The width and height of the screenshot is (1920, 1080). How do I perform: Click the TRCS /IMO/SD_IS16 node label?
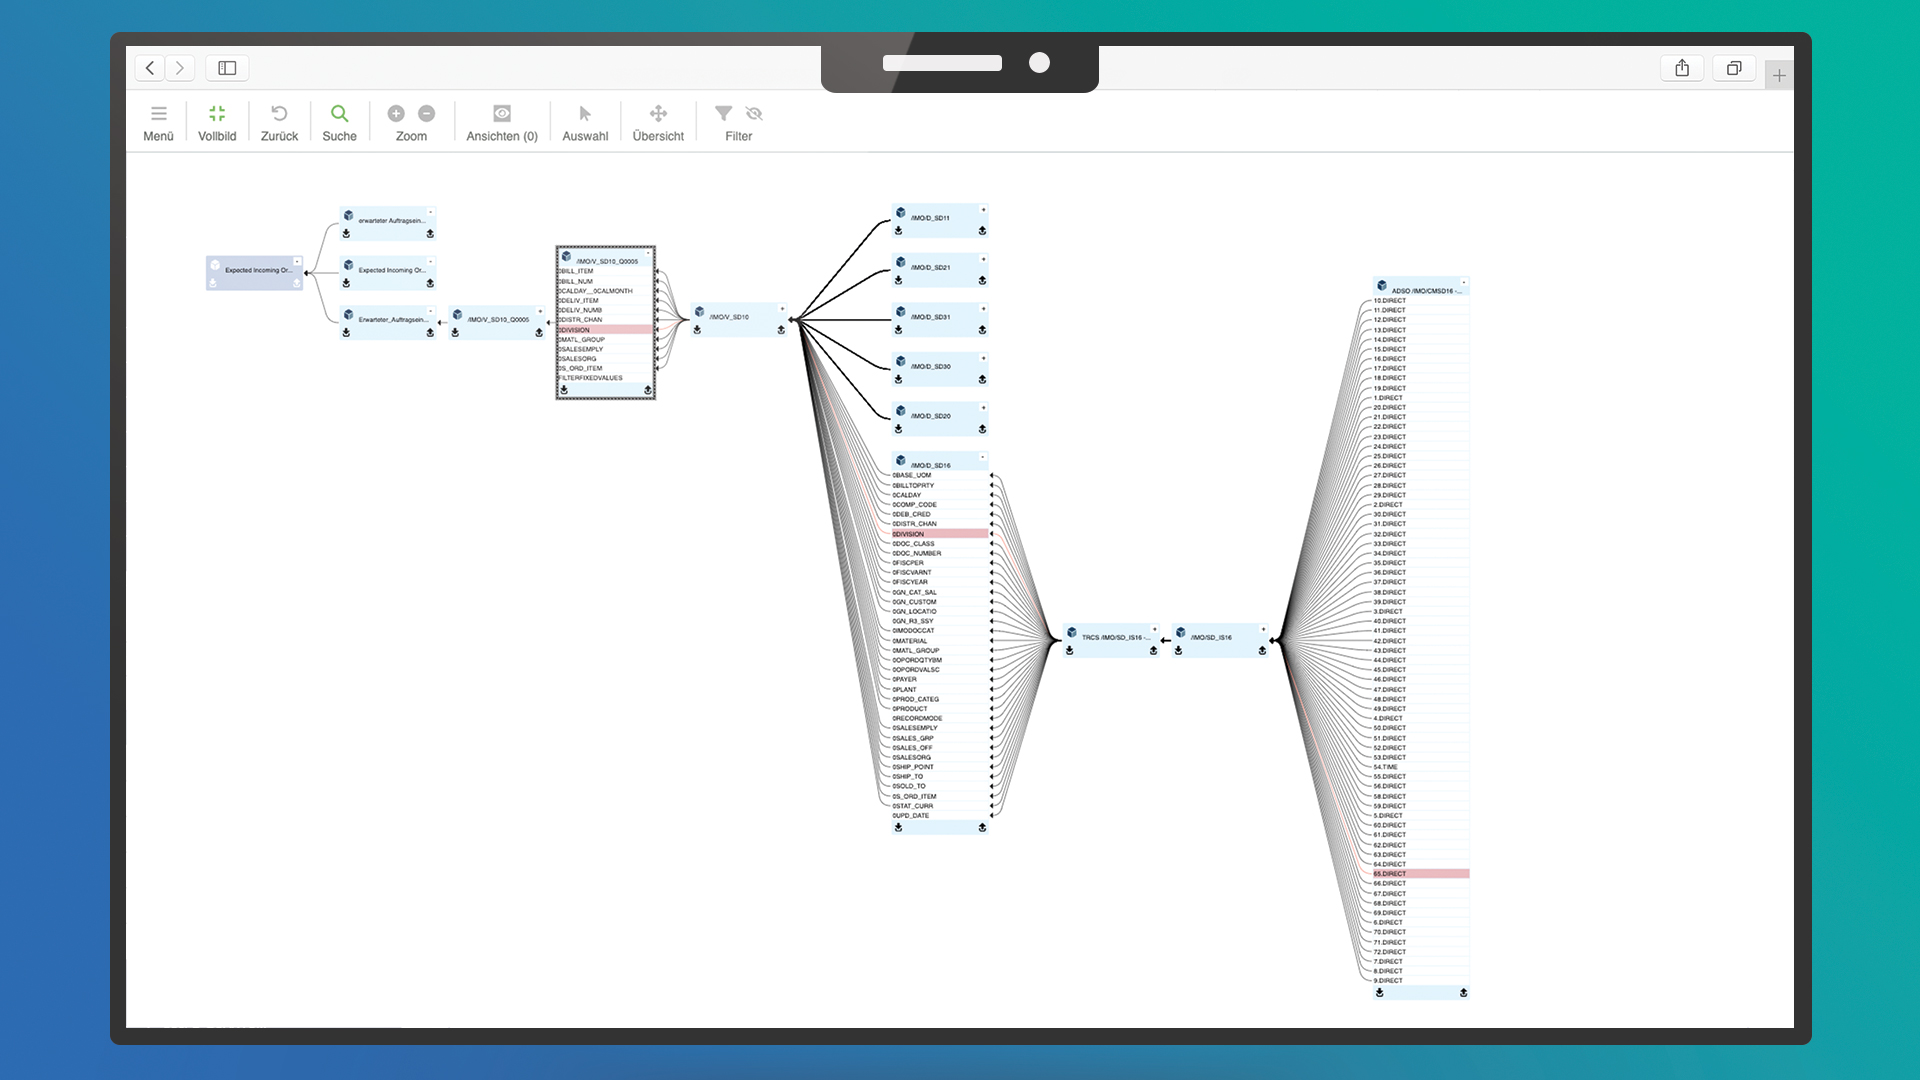pos(1113,637)
